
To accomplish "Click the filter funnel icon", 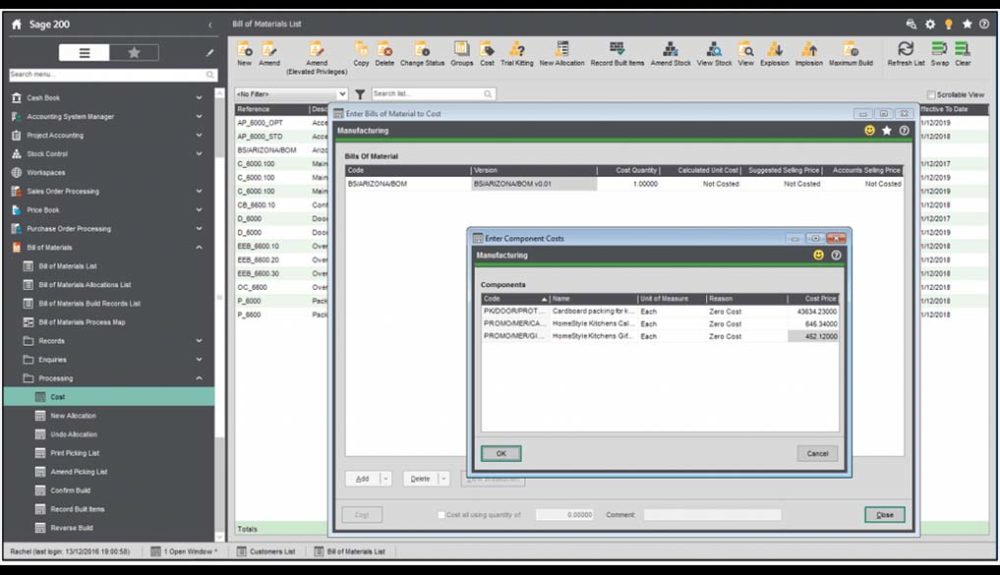I will point(360,94).
